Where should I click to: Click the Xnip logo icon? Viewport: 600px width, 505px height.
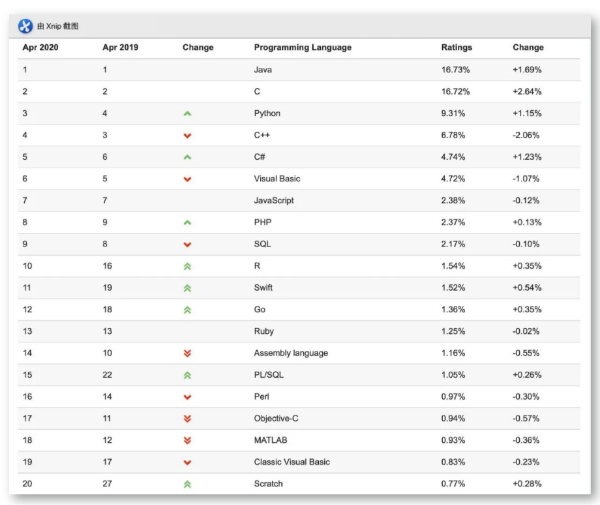[26, 24]
